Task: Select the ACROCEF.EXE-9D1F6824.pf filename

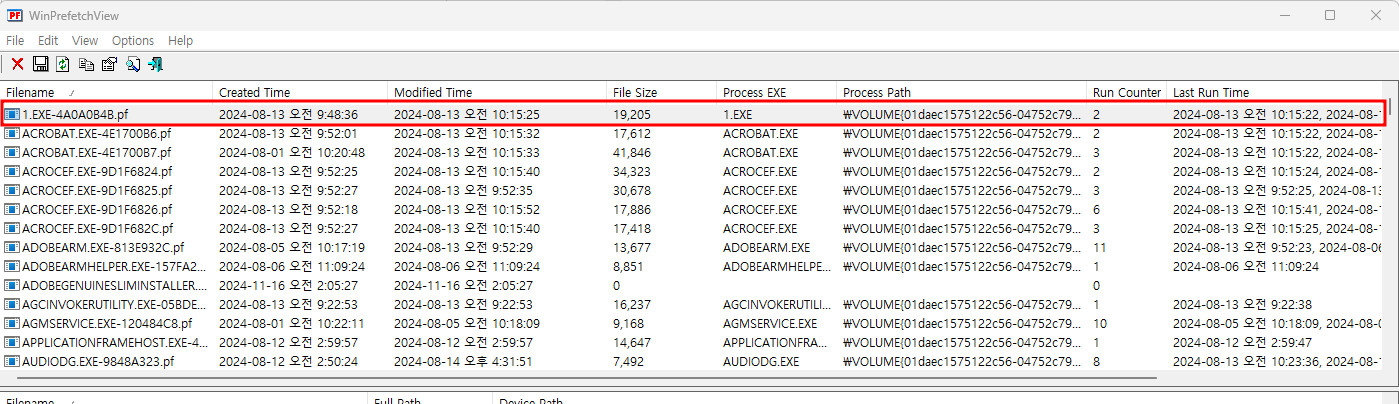Action: pos(97,171)
